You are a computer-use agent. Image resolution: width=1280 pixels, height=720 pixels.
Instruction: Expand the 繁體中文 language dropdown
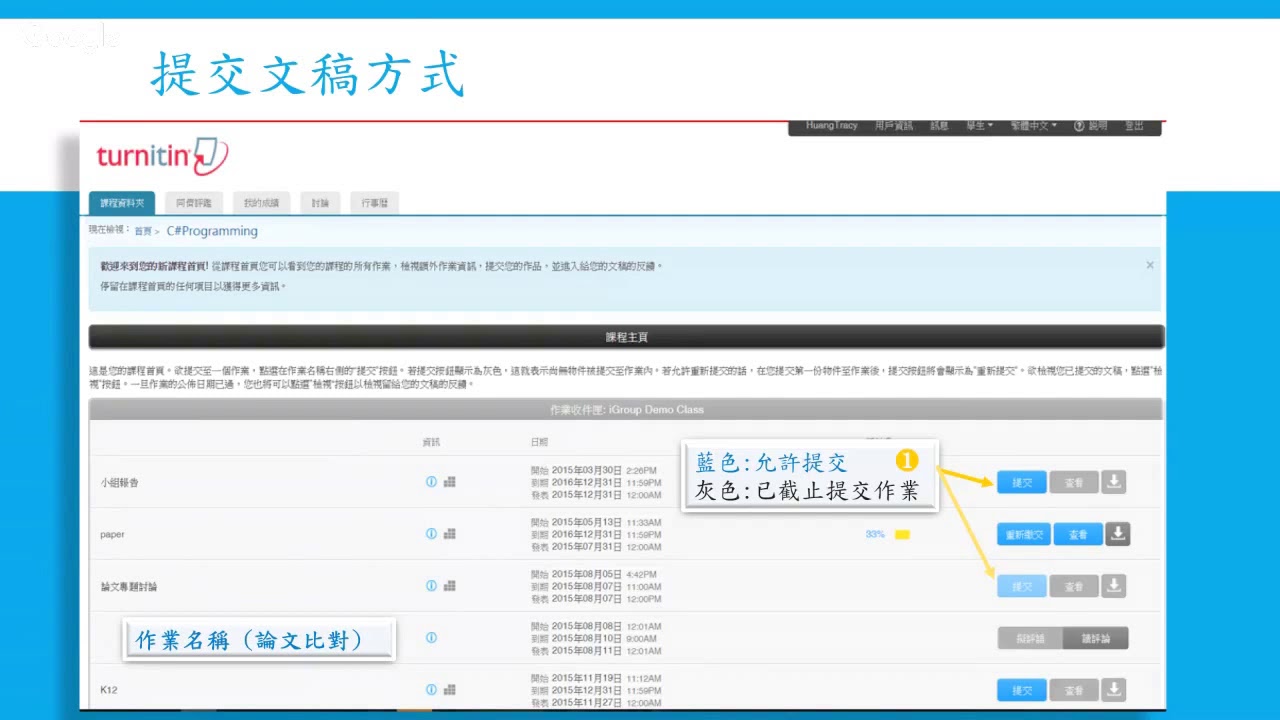(1033, 126)
